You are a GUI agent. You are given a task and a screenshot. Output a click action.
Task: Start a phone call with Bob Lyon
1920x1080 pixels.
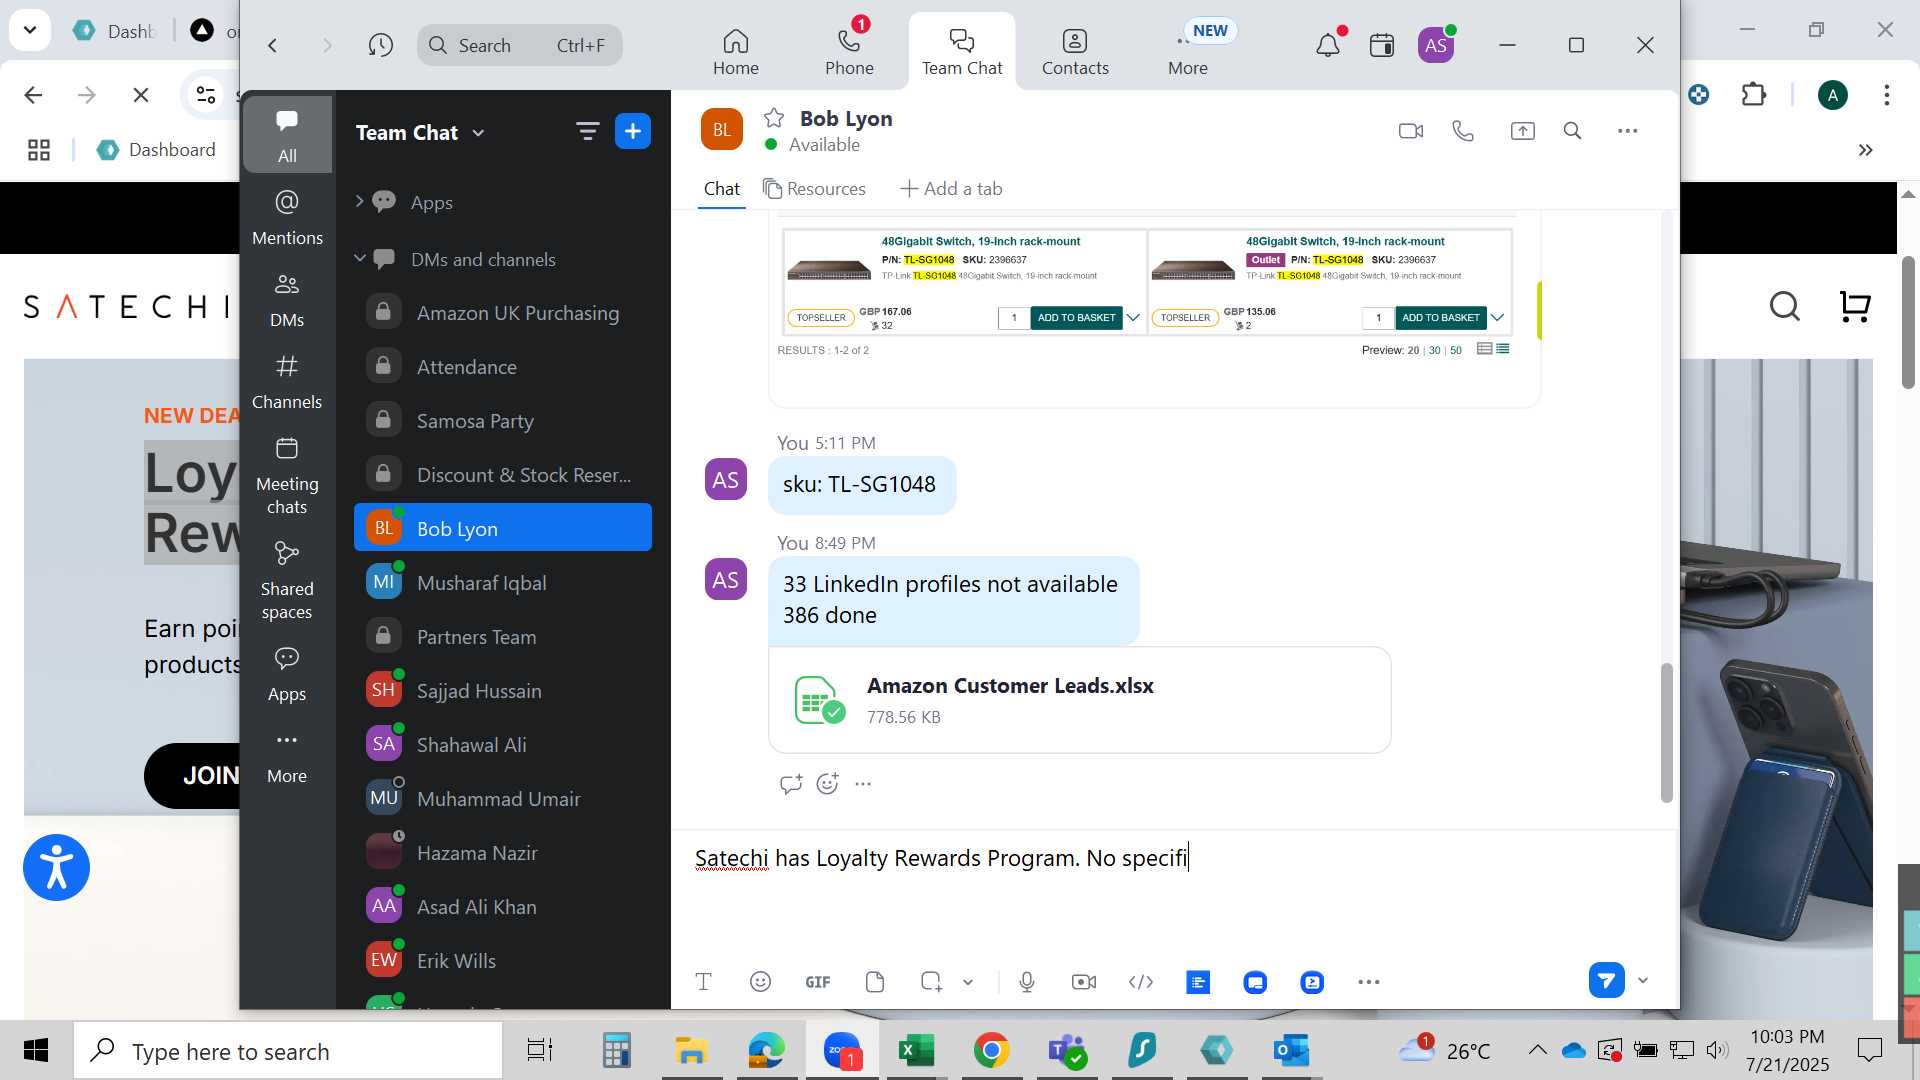[x=1463, y=131]
